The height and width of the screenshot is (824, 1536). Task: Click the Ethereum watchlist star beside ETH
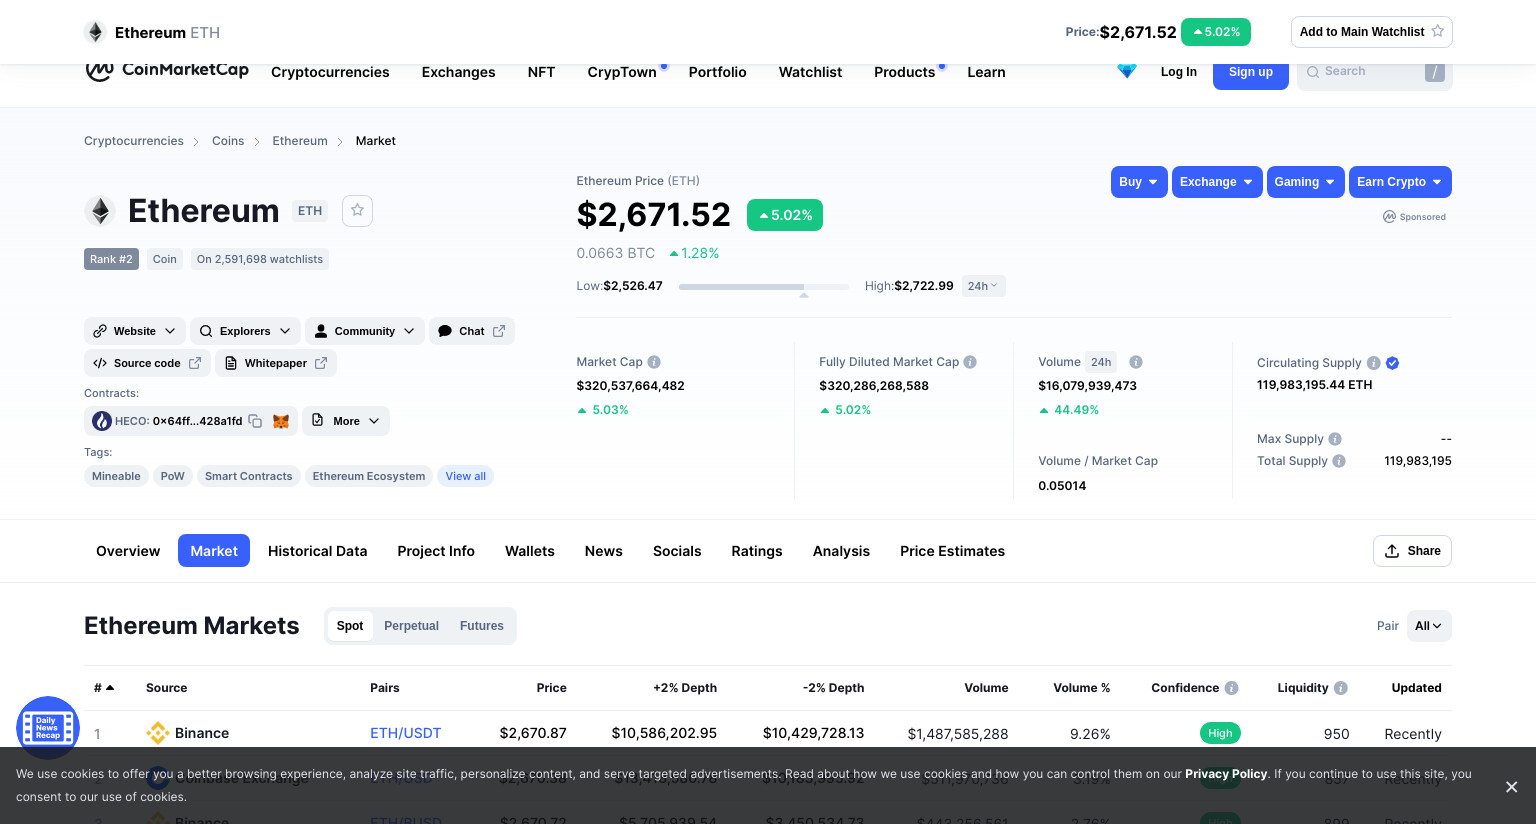(357, 211)
